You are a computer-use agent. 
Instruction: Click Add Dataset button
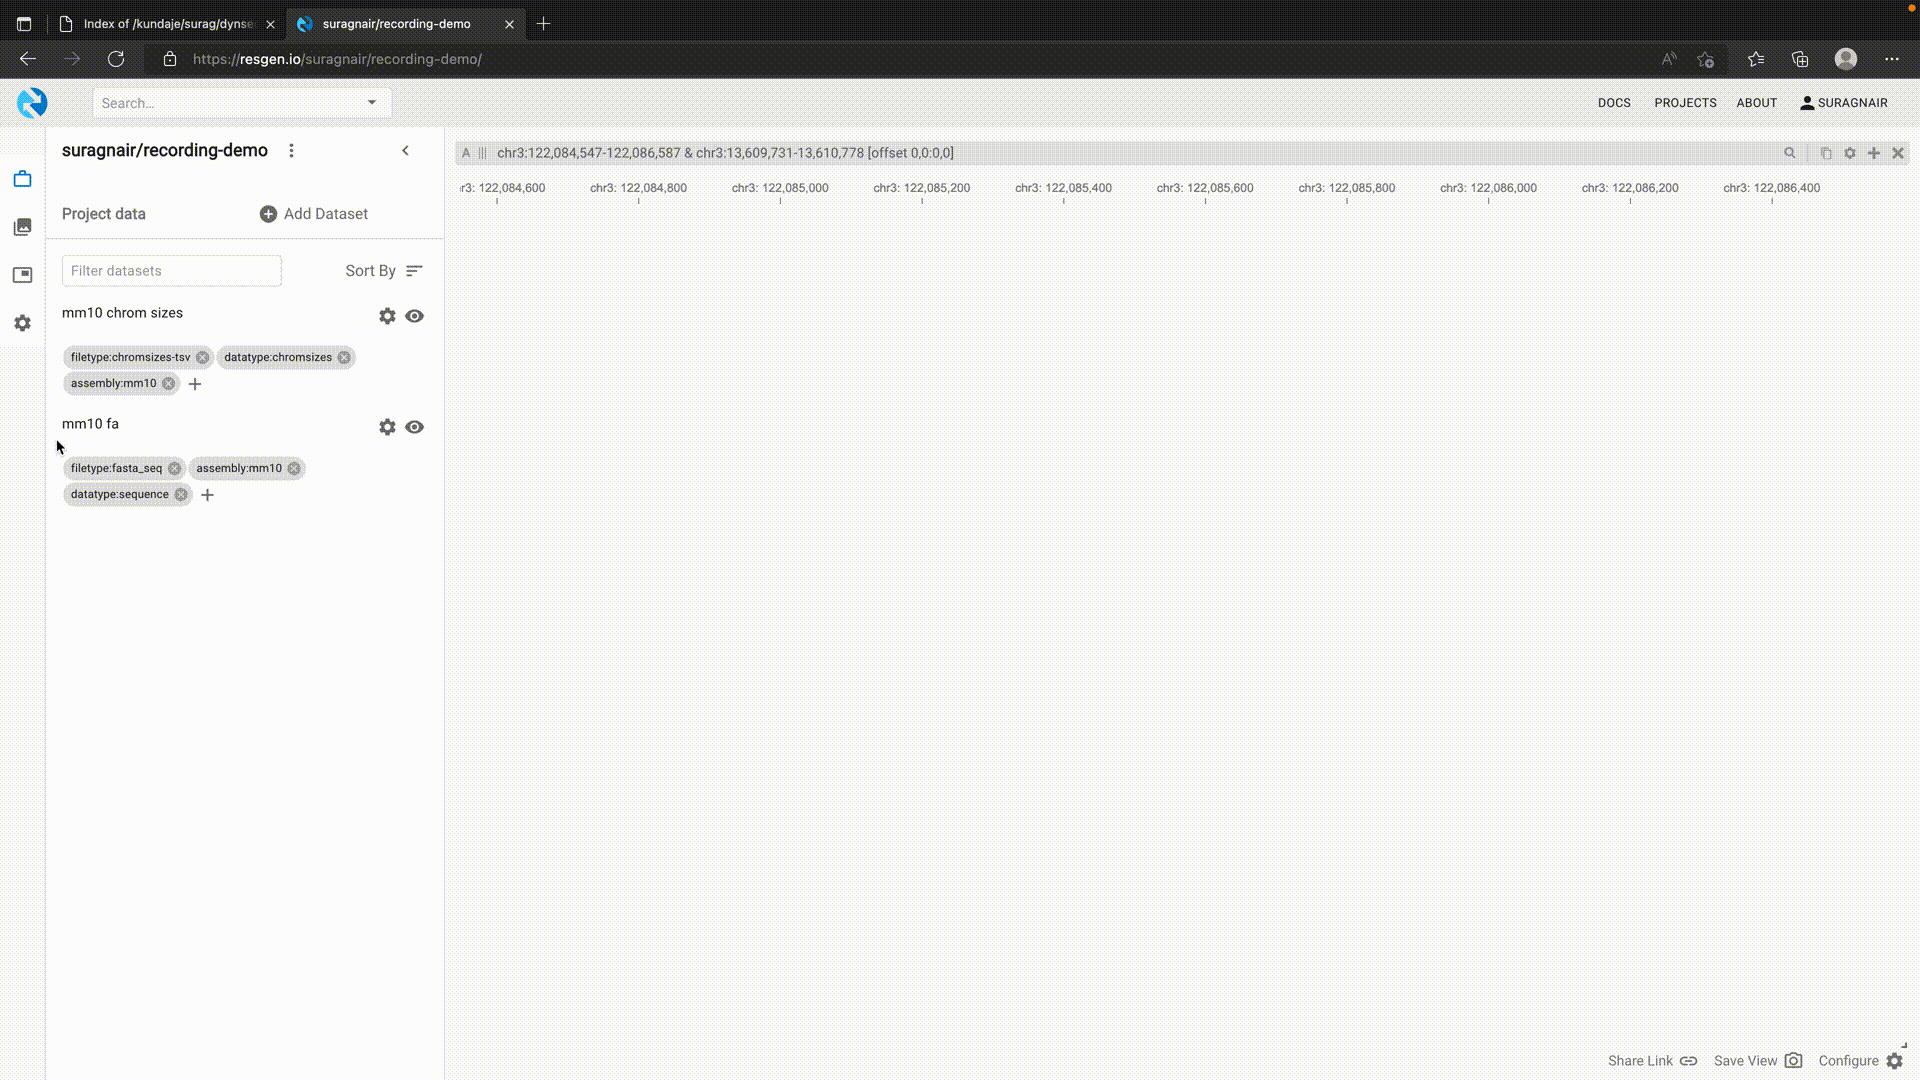pyautogui.click(x=314, y=214)
